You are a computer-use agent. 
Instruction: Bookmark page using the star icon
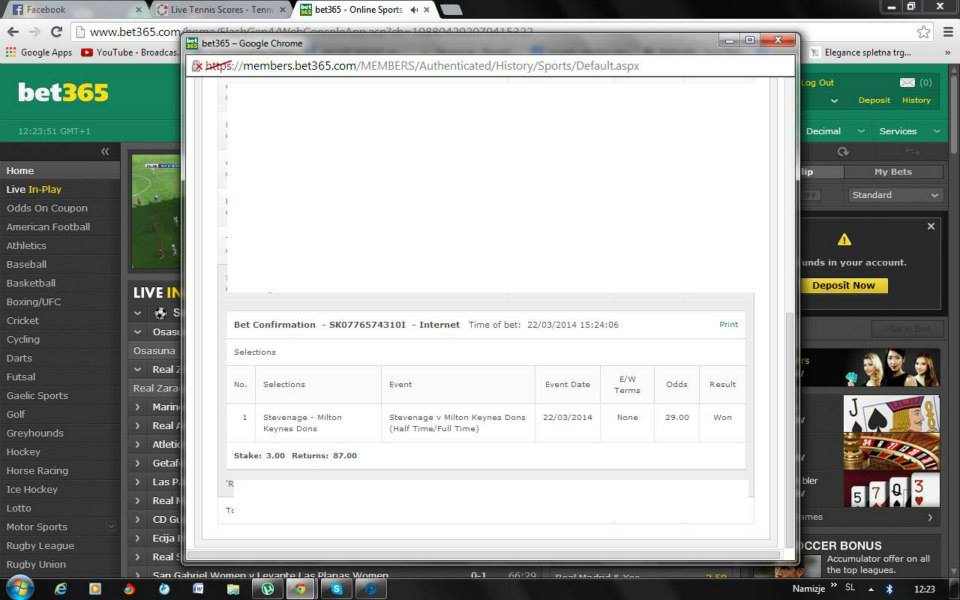tap(923, 32)
